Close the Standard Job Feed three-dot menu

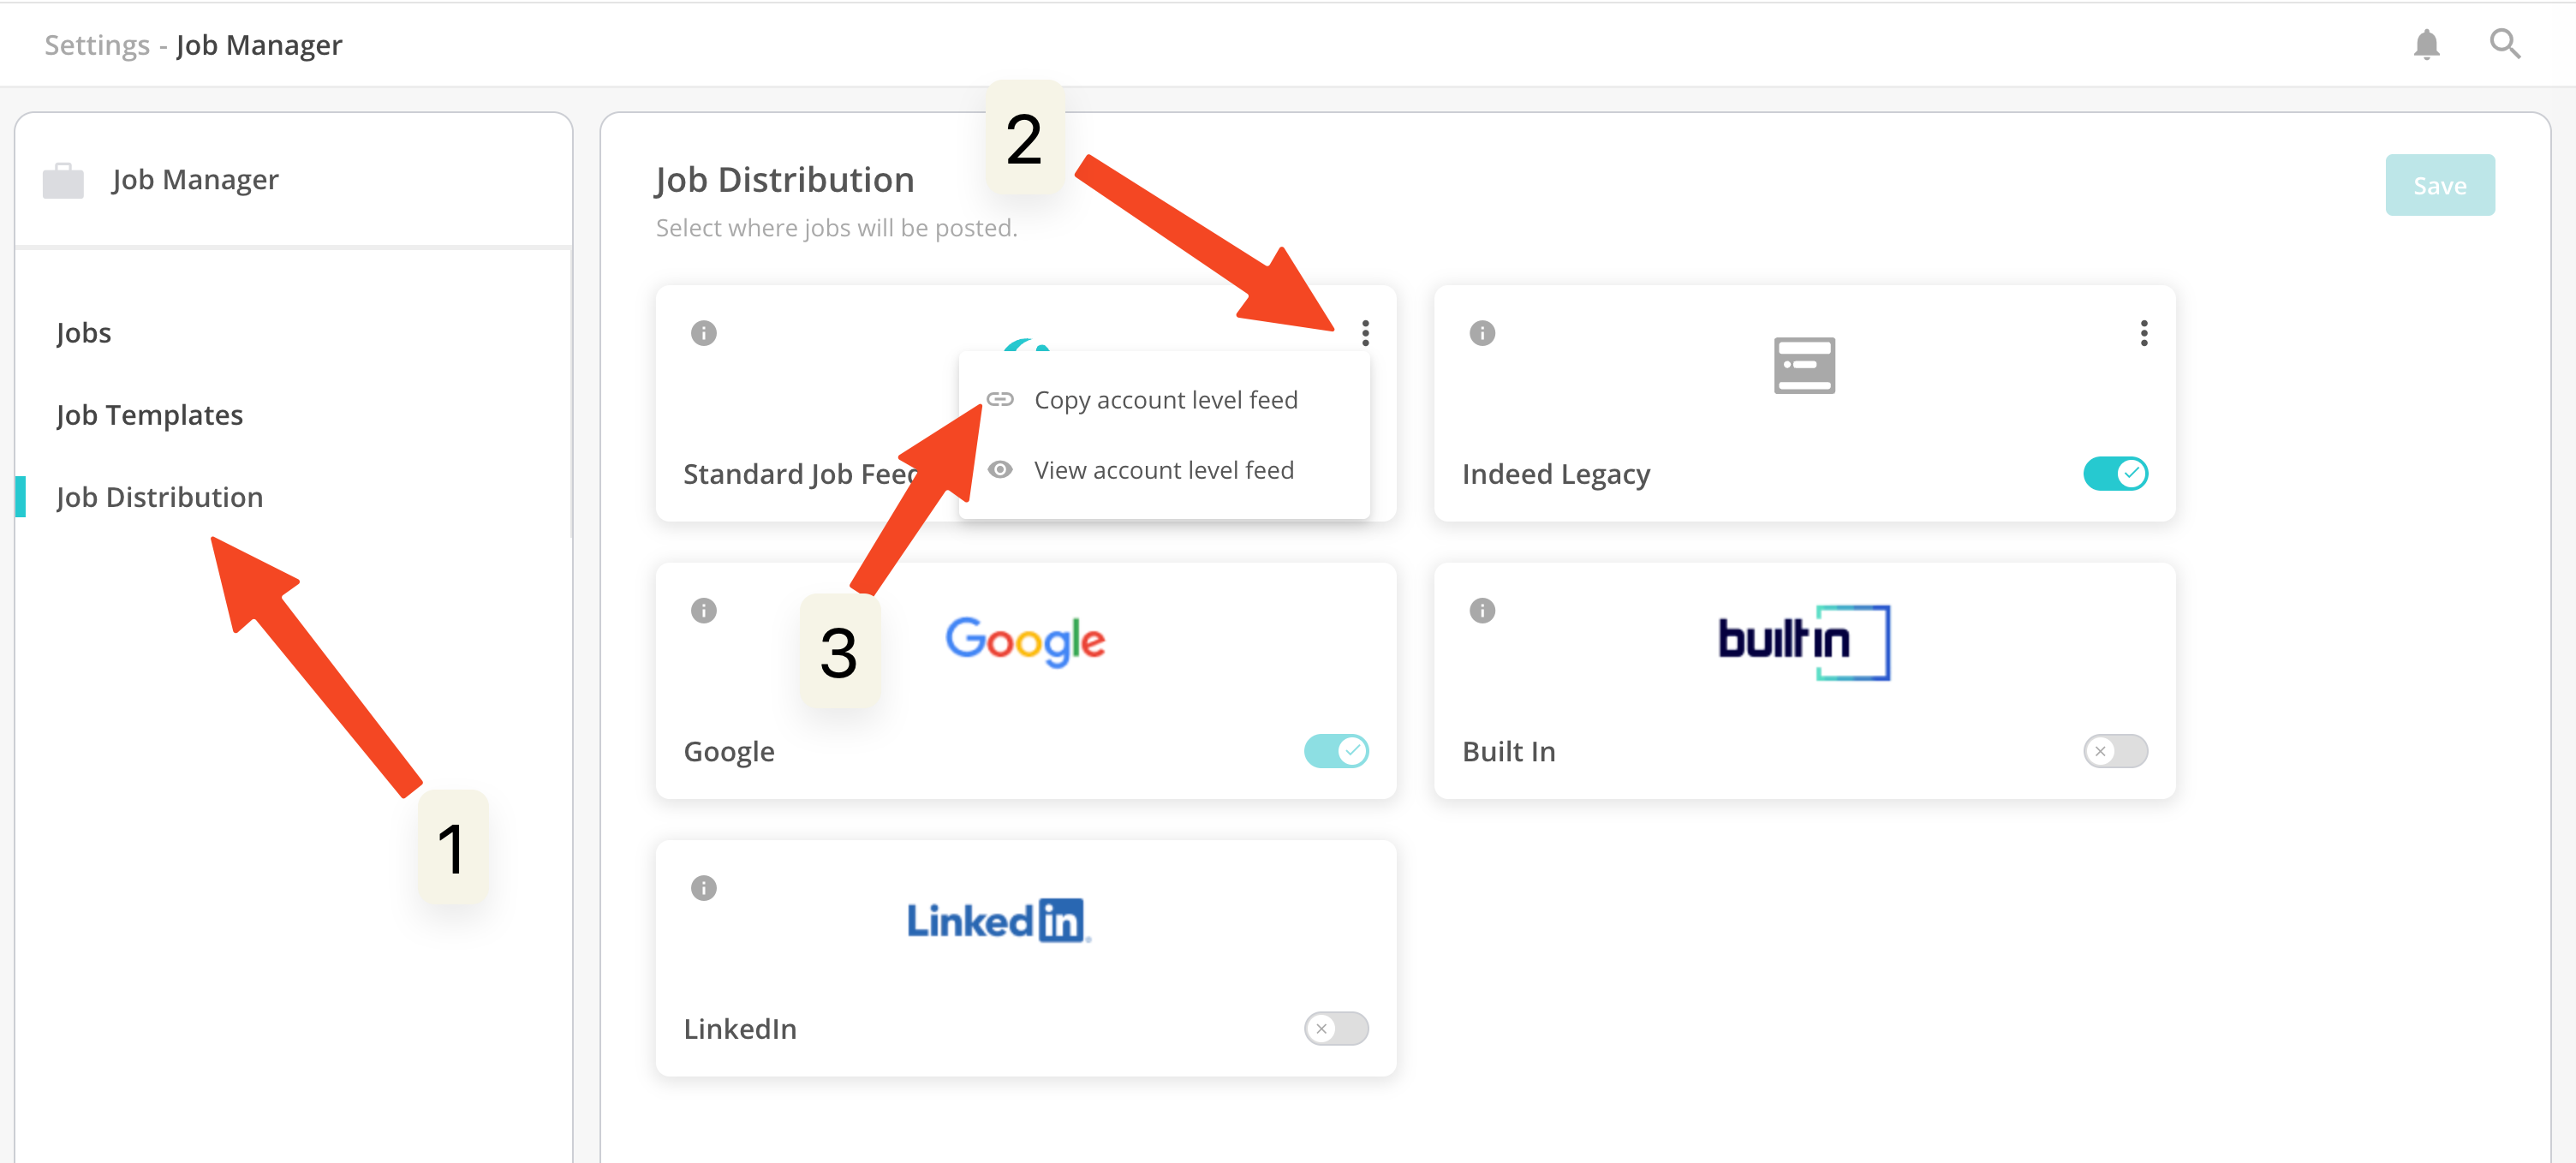tap(1365, 333)
